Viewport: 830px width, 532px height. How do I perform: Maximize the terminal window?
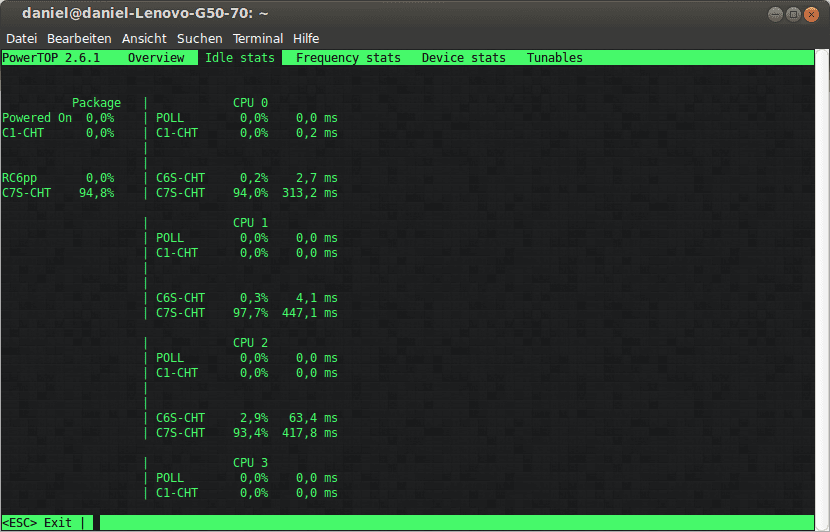793,14
